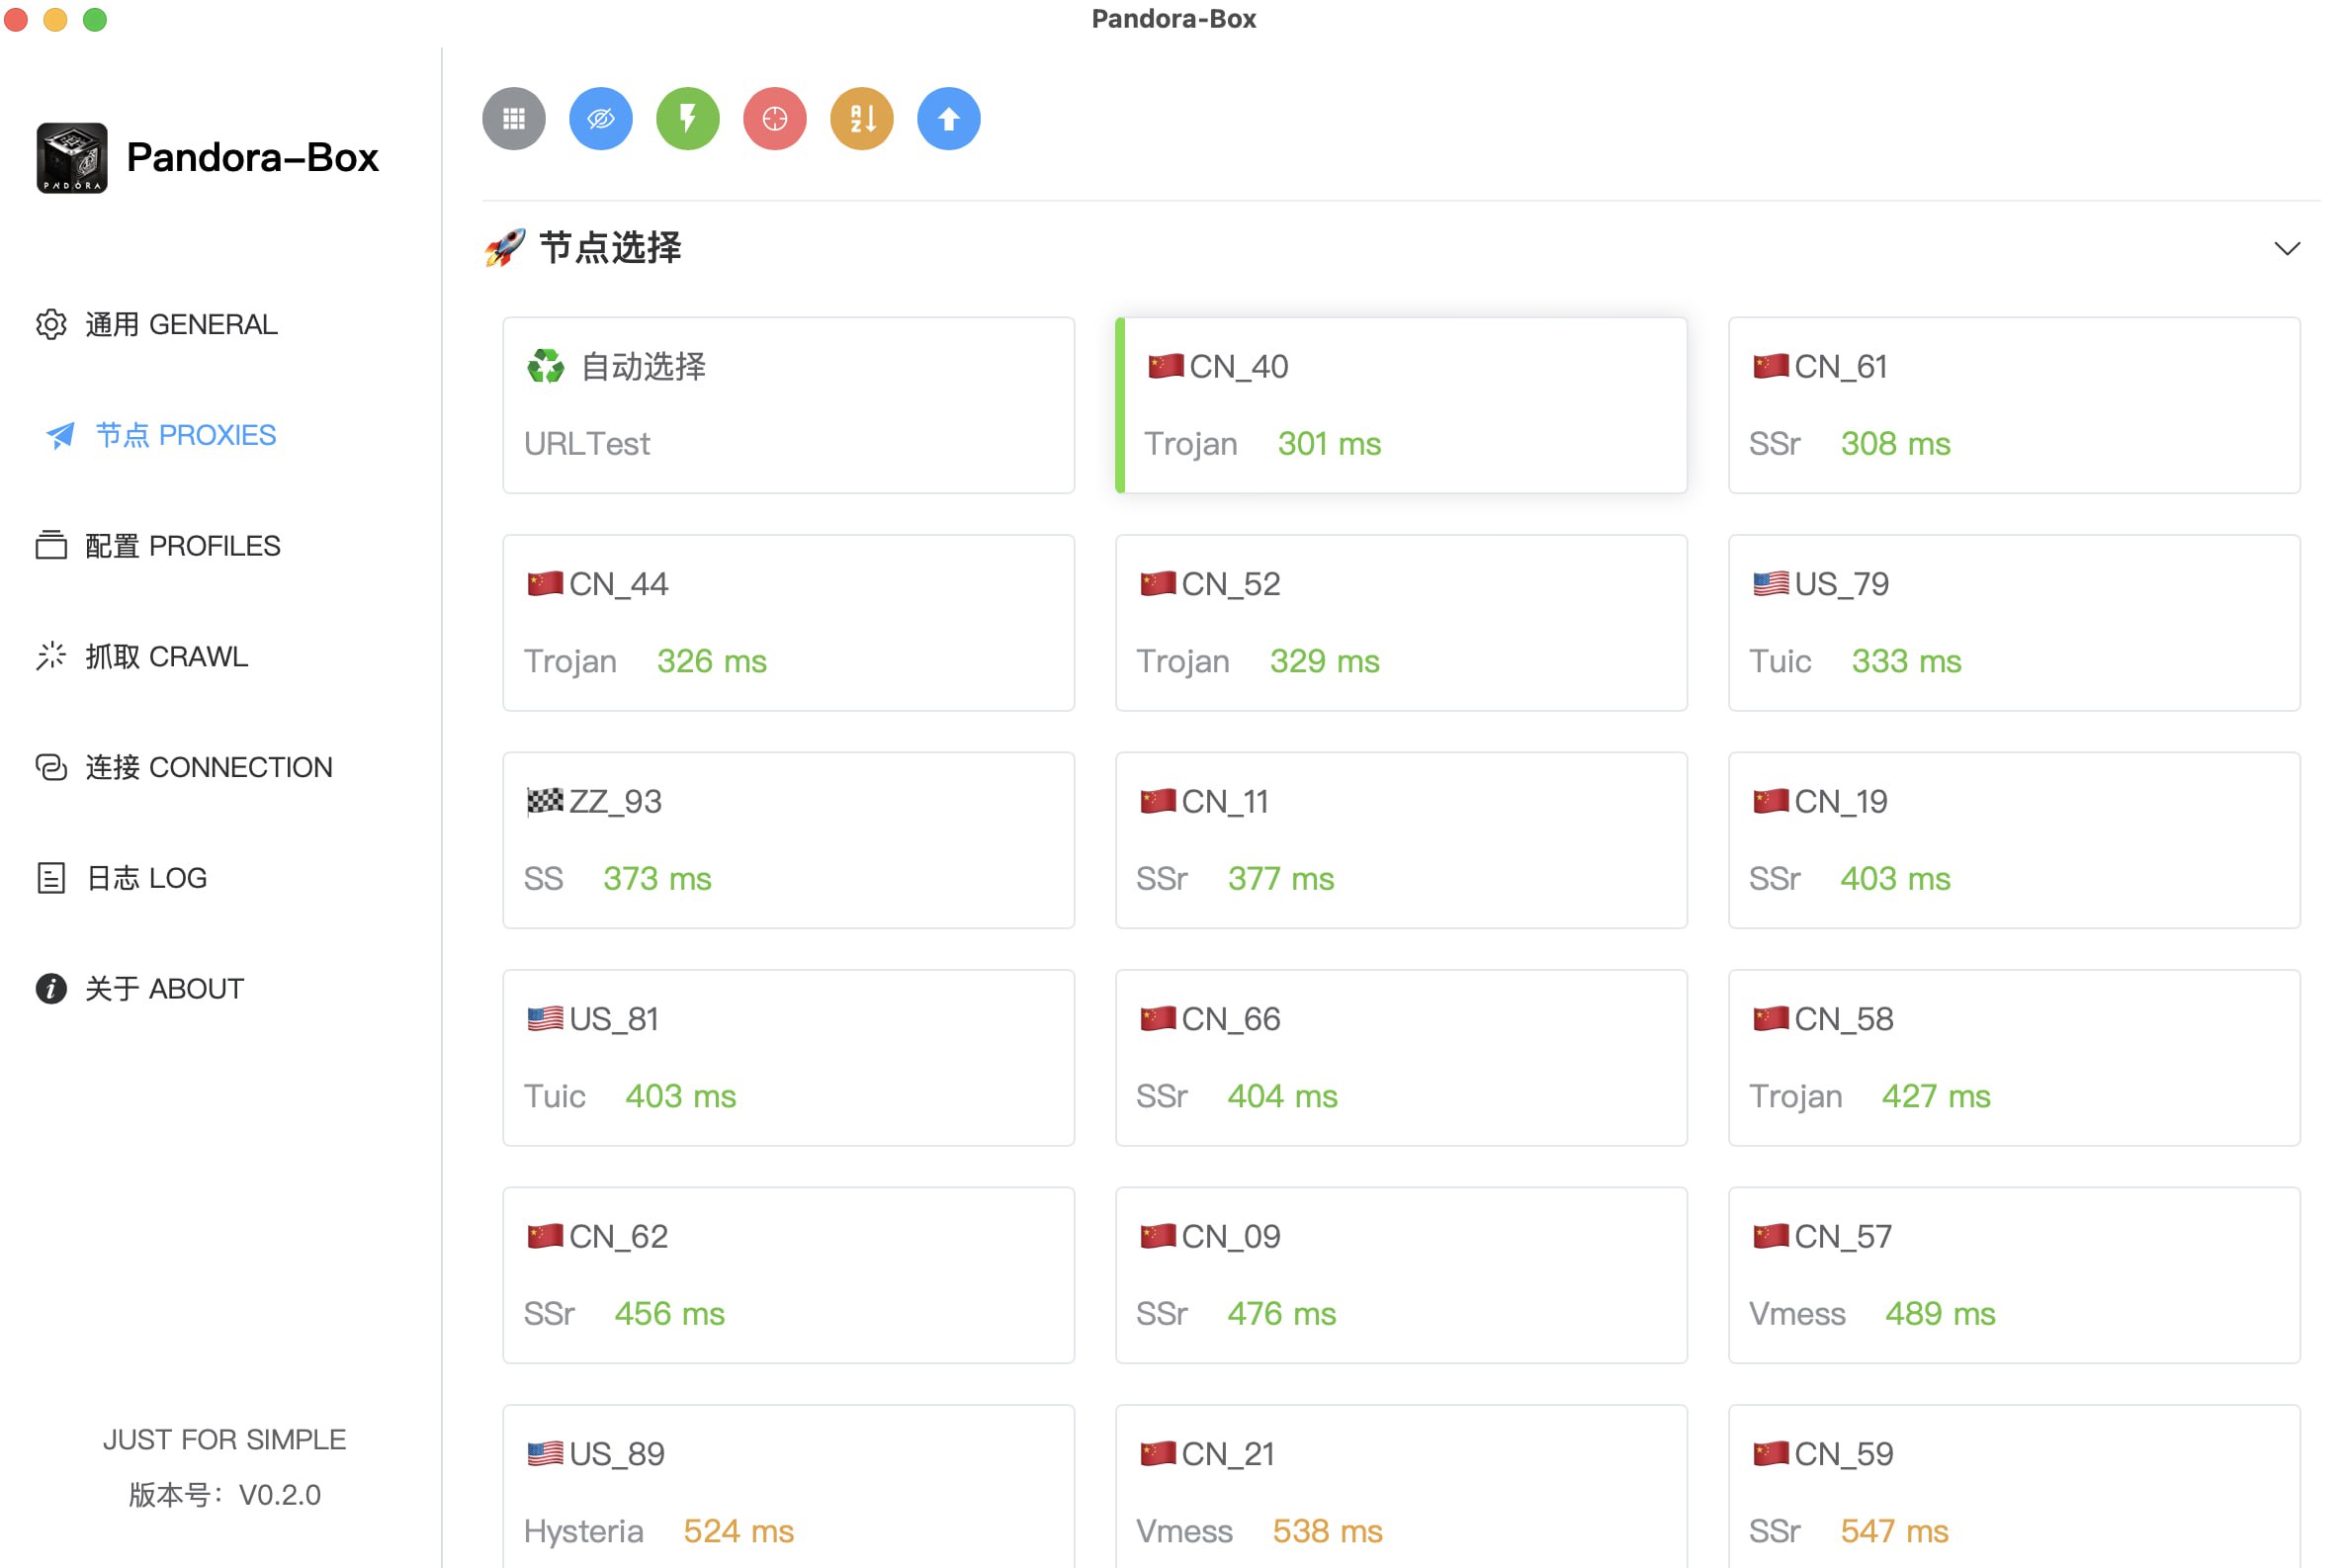Click the link icon beside CONNECTION
This screenshot has width=2343, height=1568.
click(51, 767)
